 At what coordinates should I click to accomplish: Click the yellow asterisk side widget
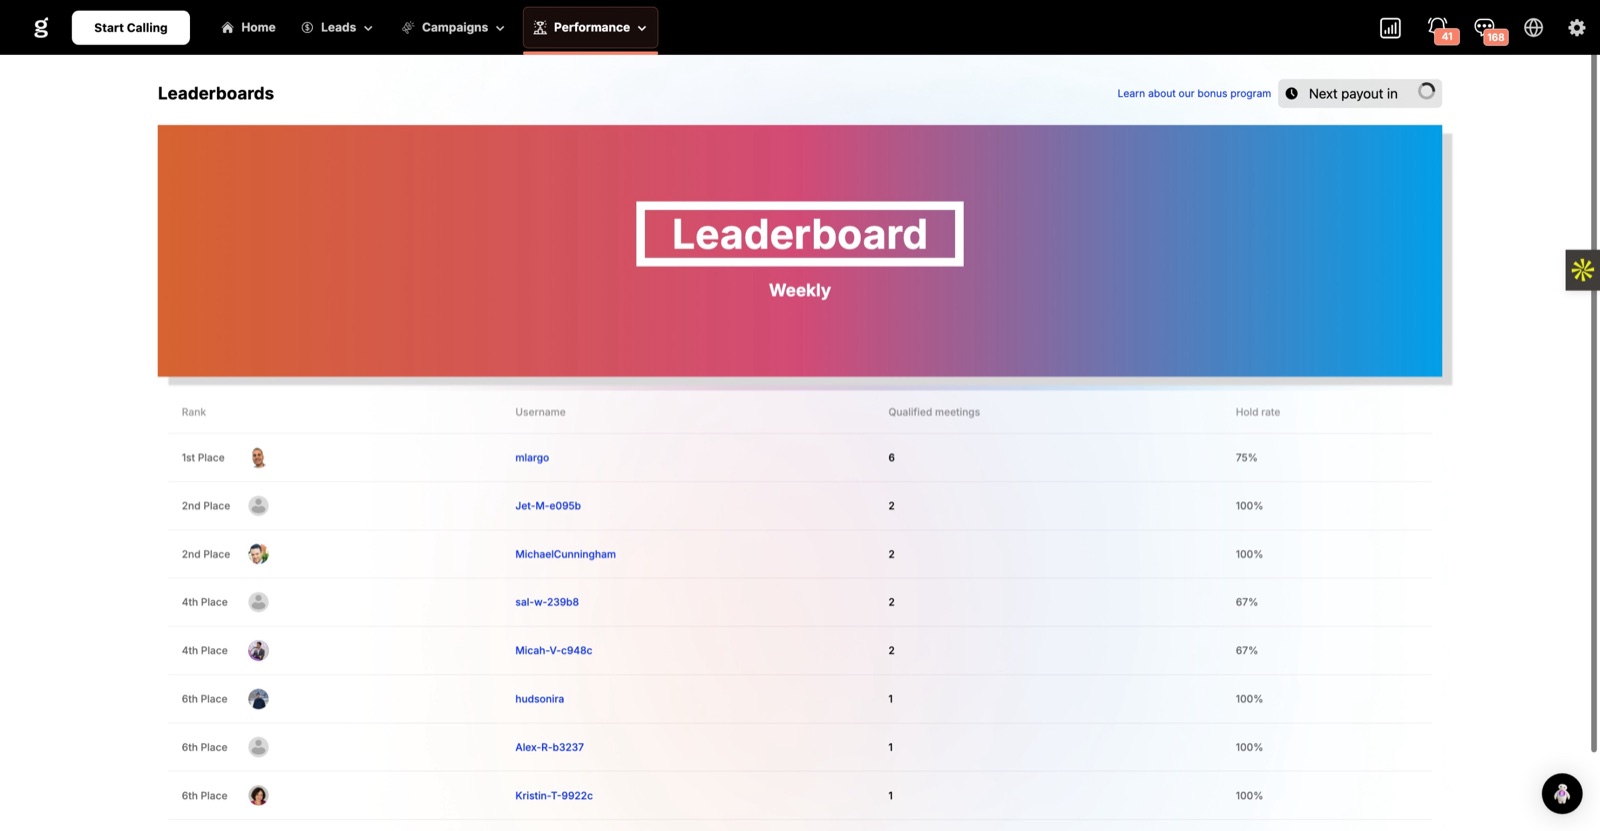tap(1582, 270)
